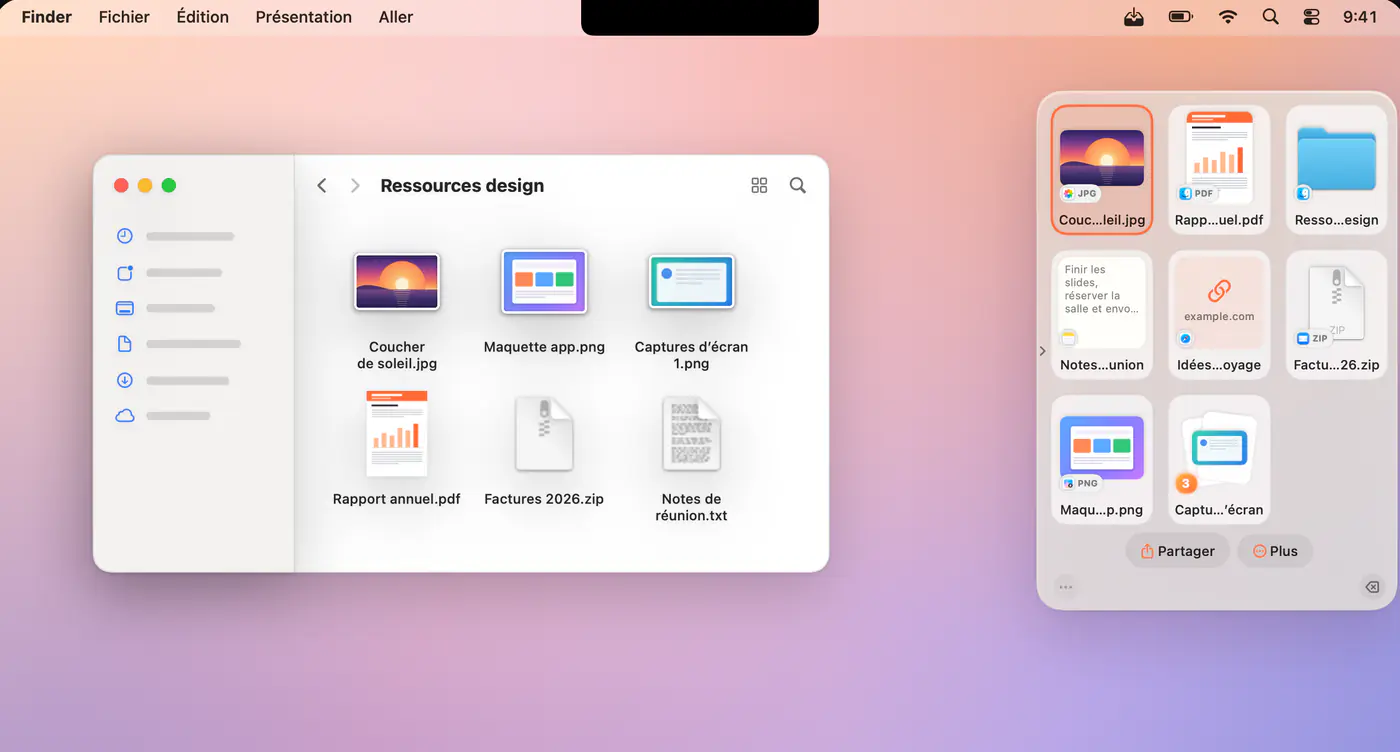Screen dimensions: 1400x752
Task: Open the Édition menu
Action: (x=202, y=17)
